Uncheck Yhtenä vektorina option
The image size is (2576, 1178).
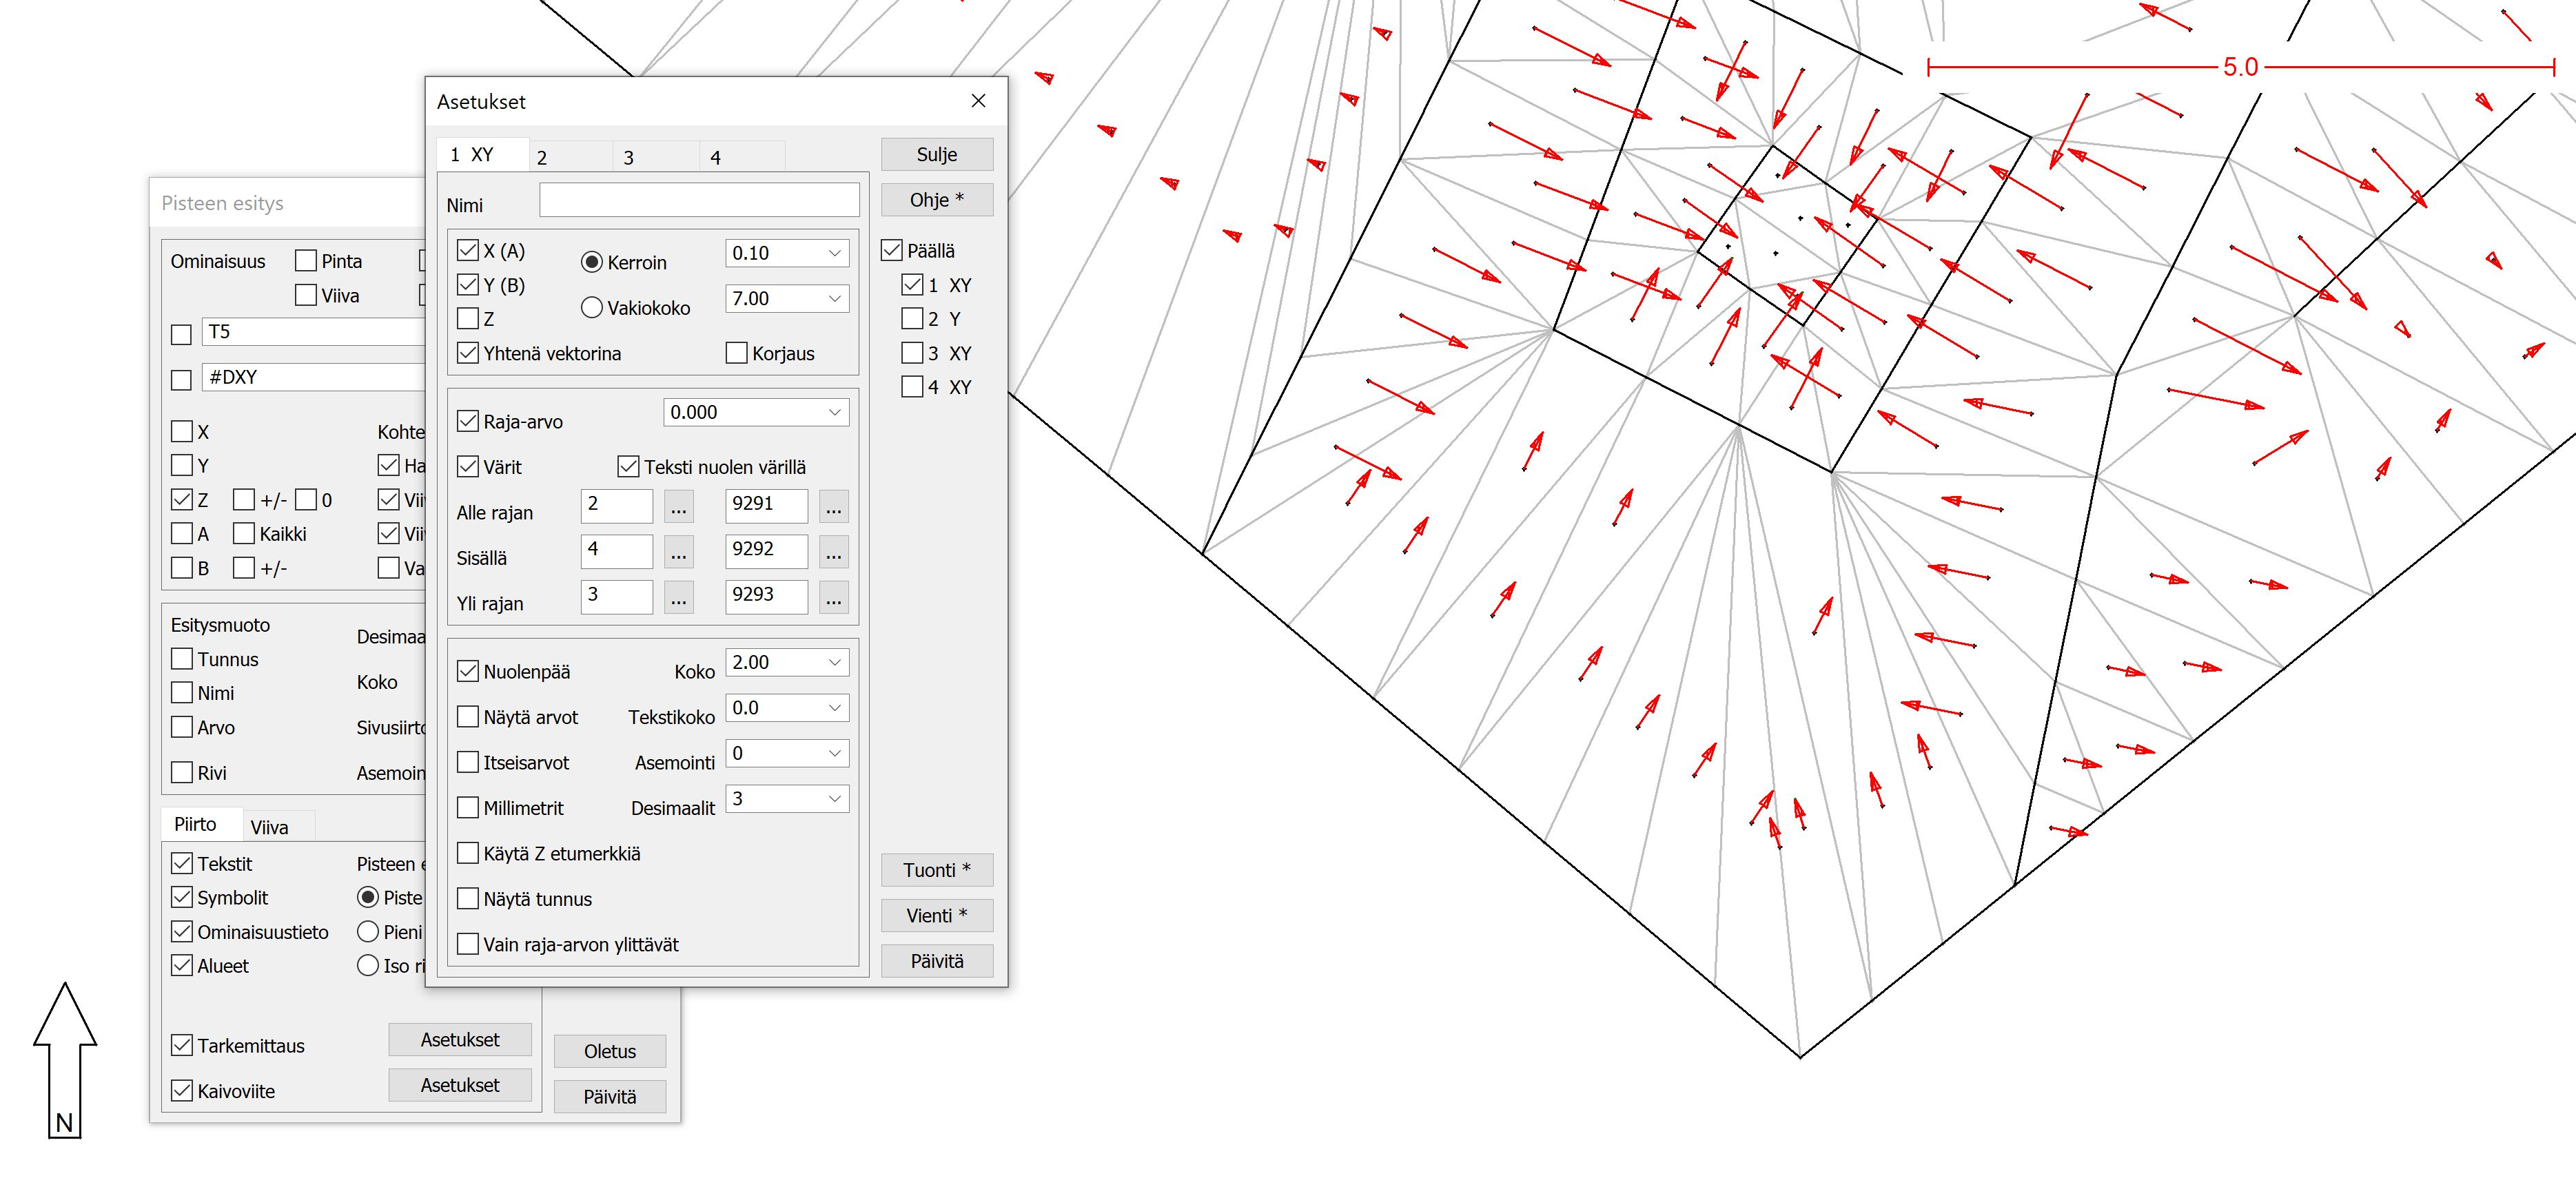click(x=468, y=353)
